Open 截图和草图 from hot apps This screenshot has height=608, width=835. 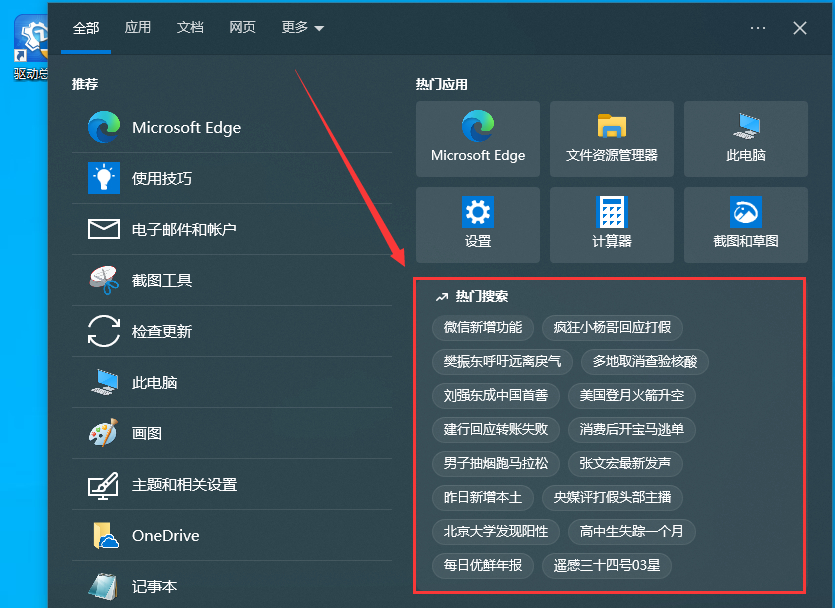pyautogui.click(x=745, y=223)
